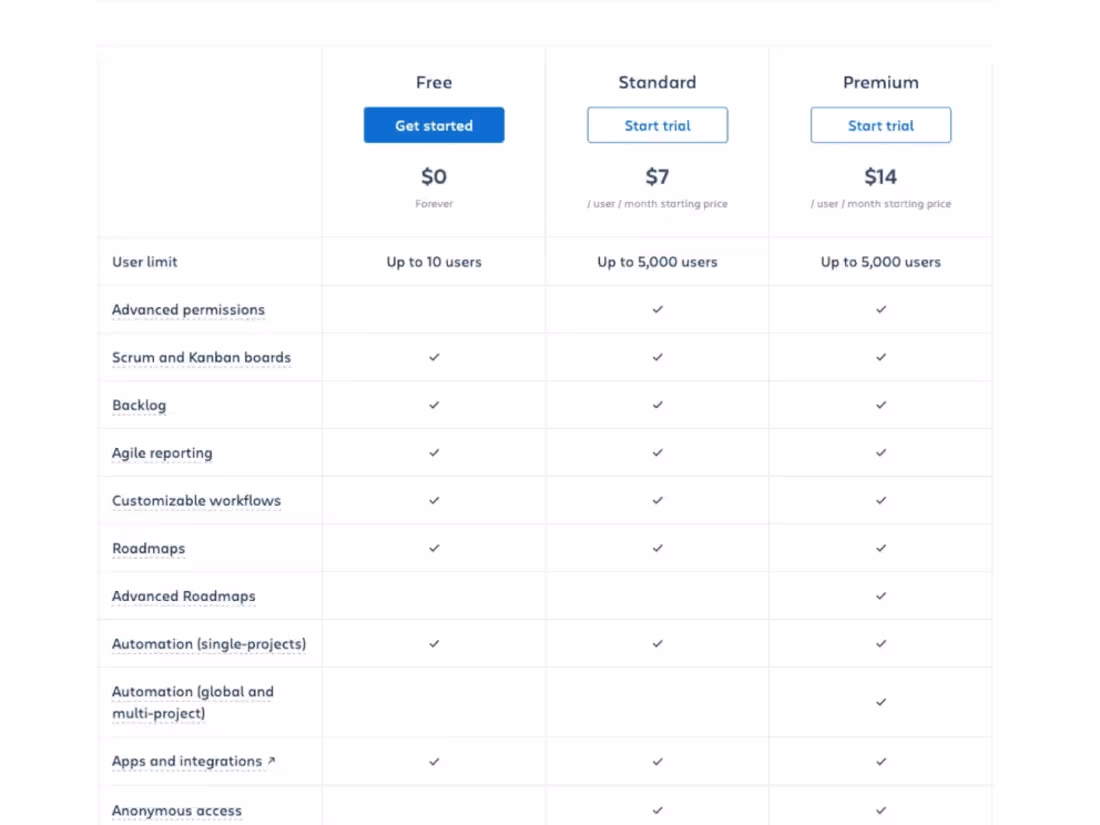Click the Premium checkmark for Advanced Roadmaps
This screenshot has height=825, width=1100.
(x=881, y=596)
